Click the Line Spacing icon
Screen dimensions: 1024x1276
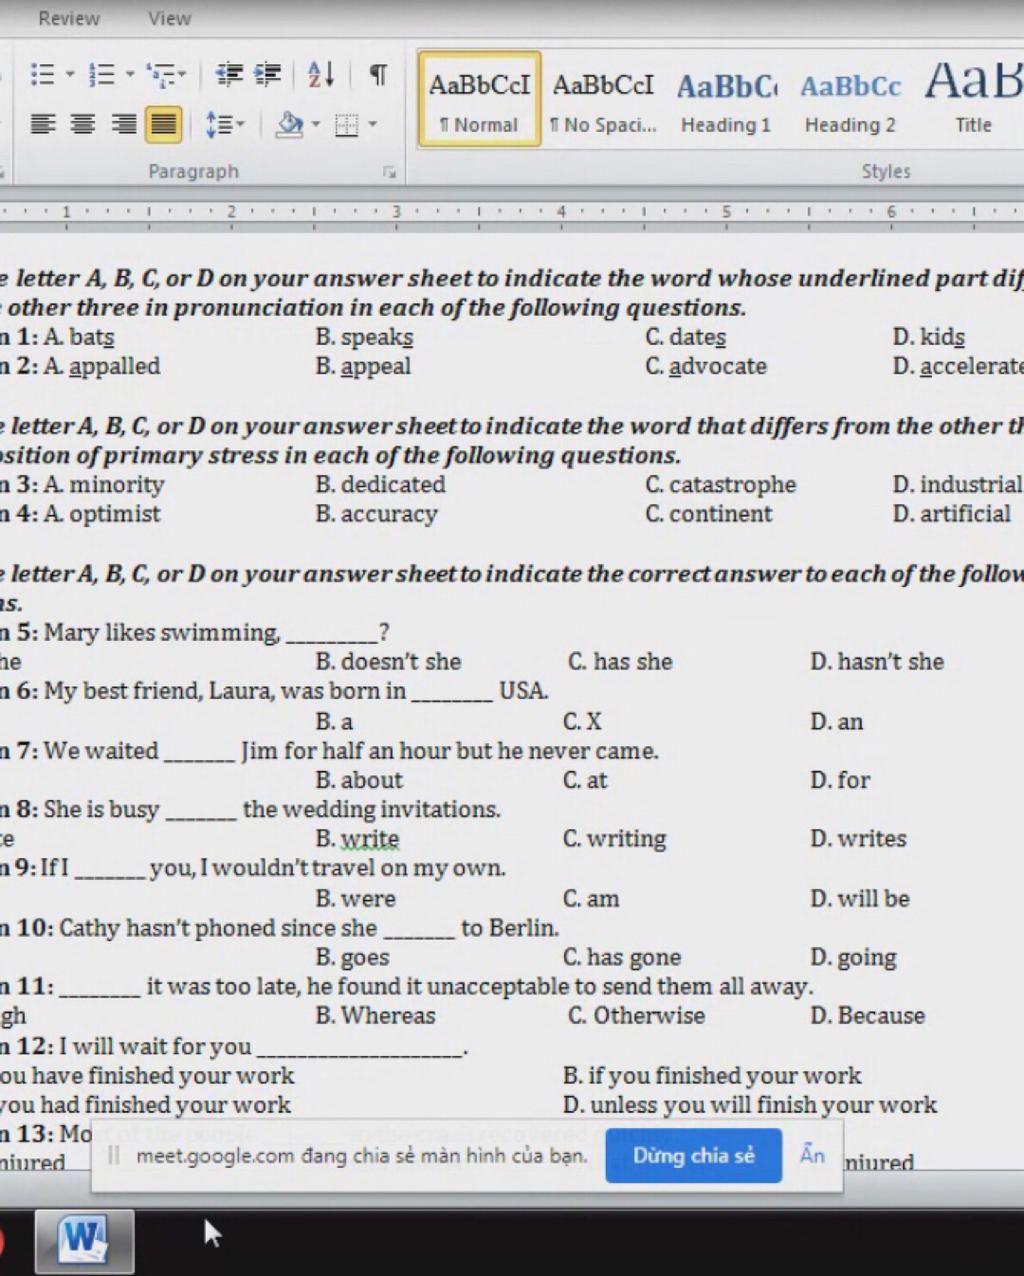[x=224, y=124]
